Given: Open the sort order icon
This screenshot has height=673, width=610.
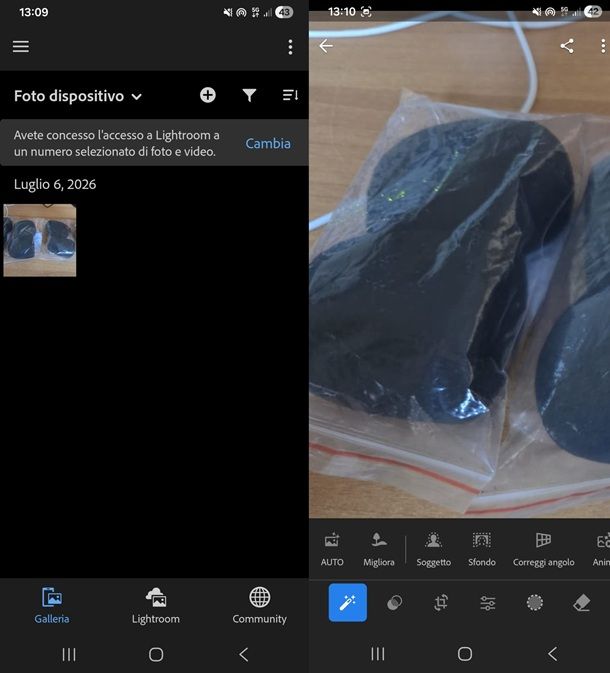Looking at the screenshot, I should tap(290, 95).
